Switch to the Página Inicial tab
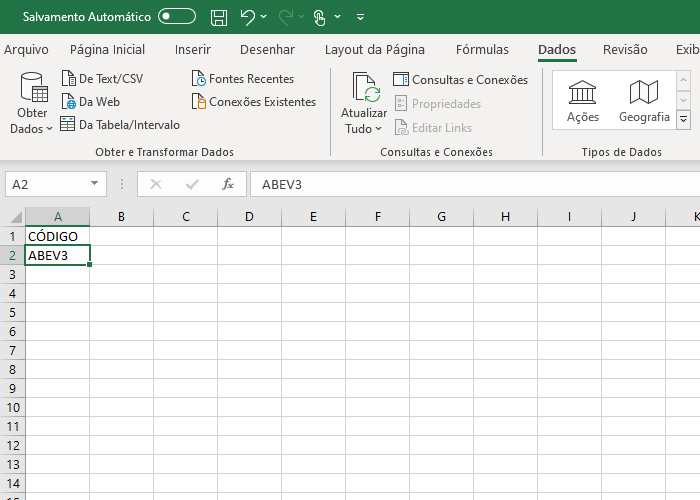Image resolution: width=700 pixels, height=500 pixels. point(108,50)
